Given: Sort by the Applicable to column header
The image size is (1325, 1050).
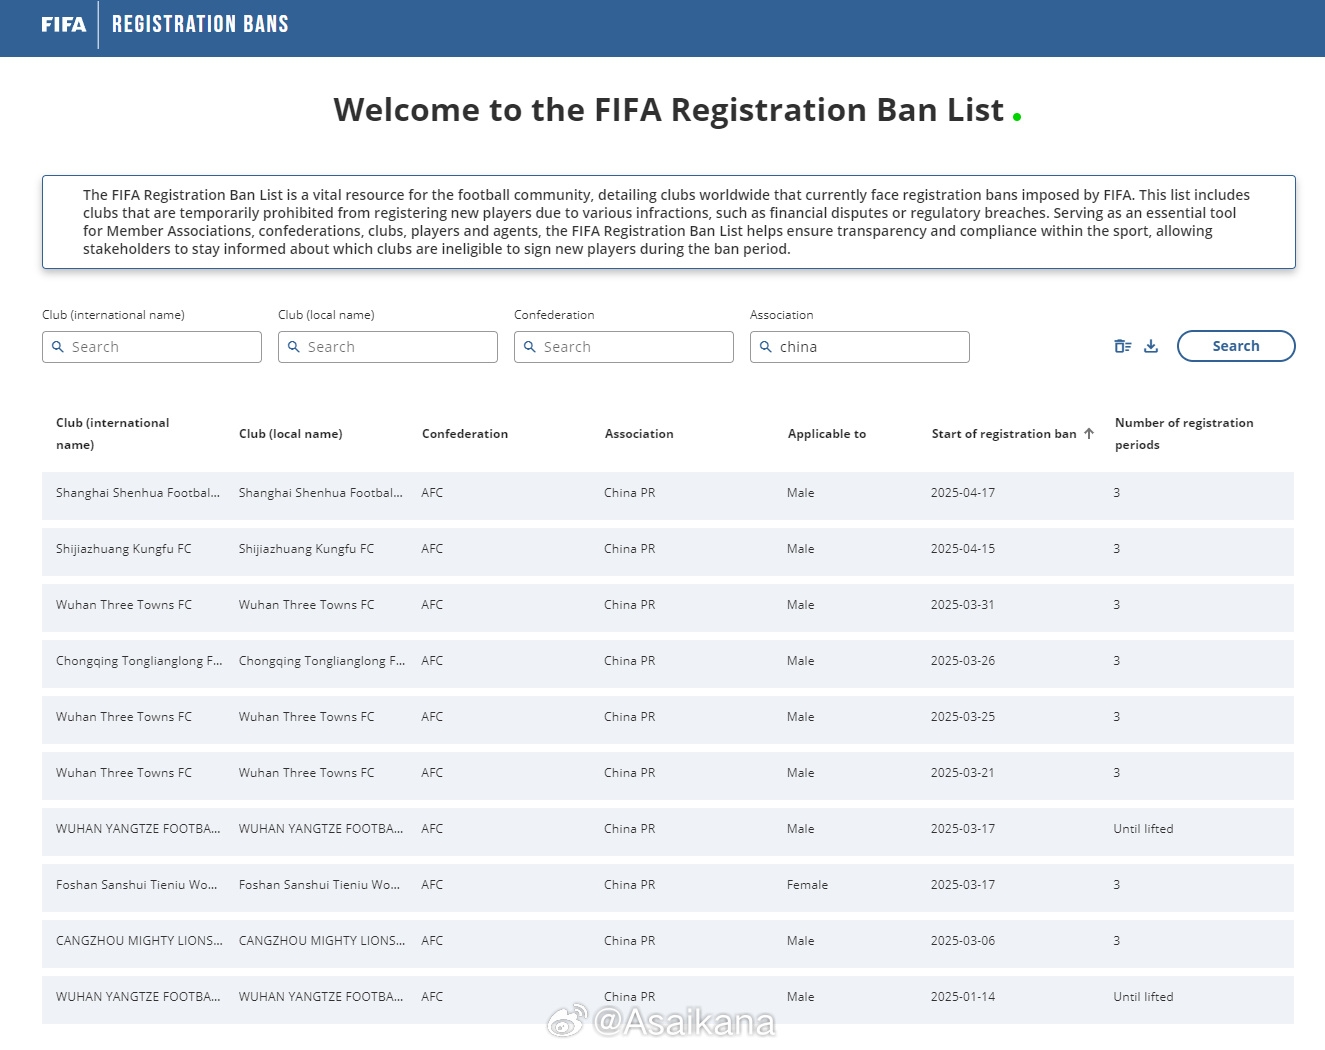Looking at the screenshot, I should (x=826, y=434).
